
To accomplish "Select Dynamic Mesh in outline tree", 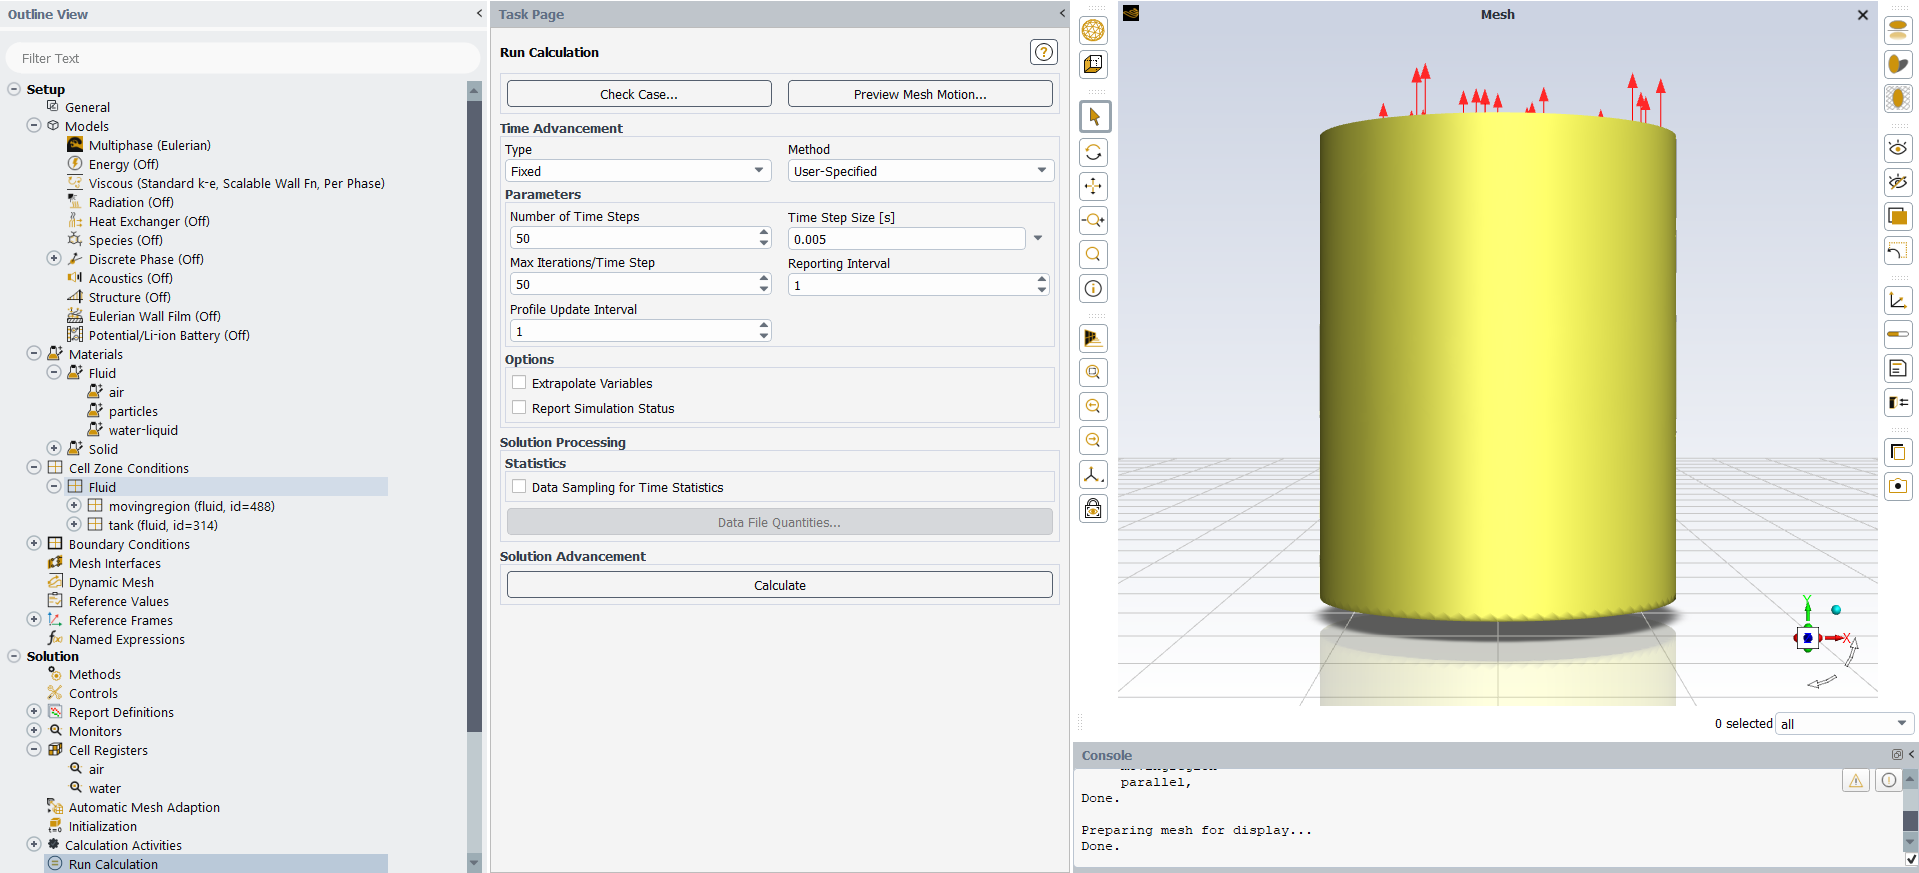I will pyautogui.click(x=111, y=582).
